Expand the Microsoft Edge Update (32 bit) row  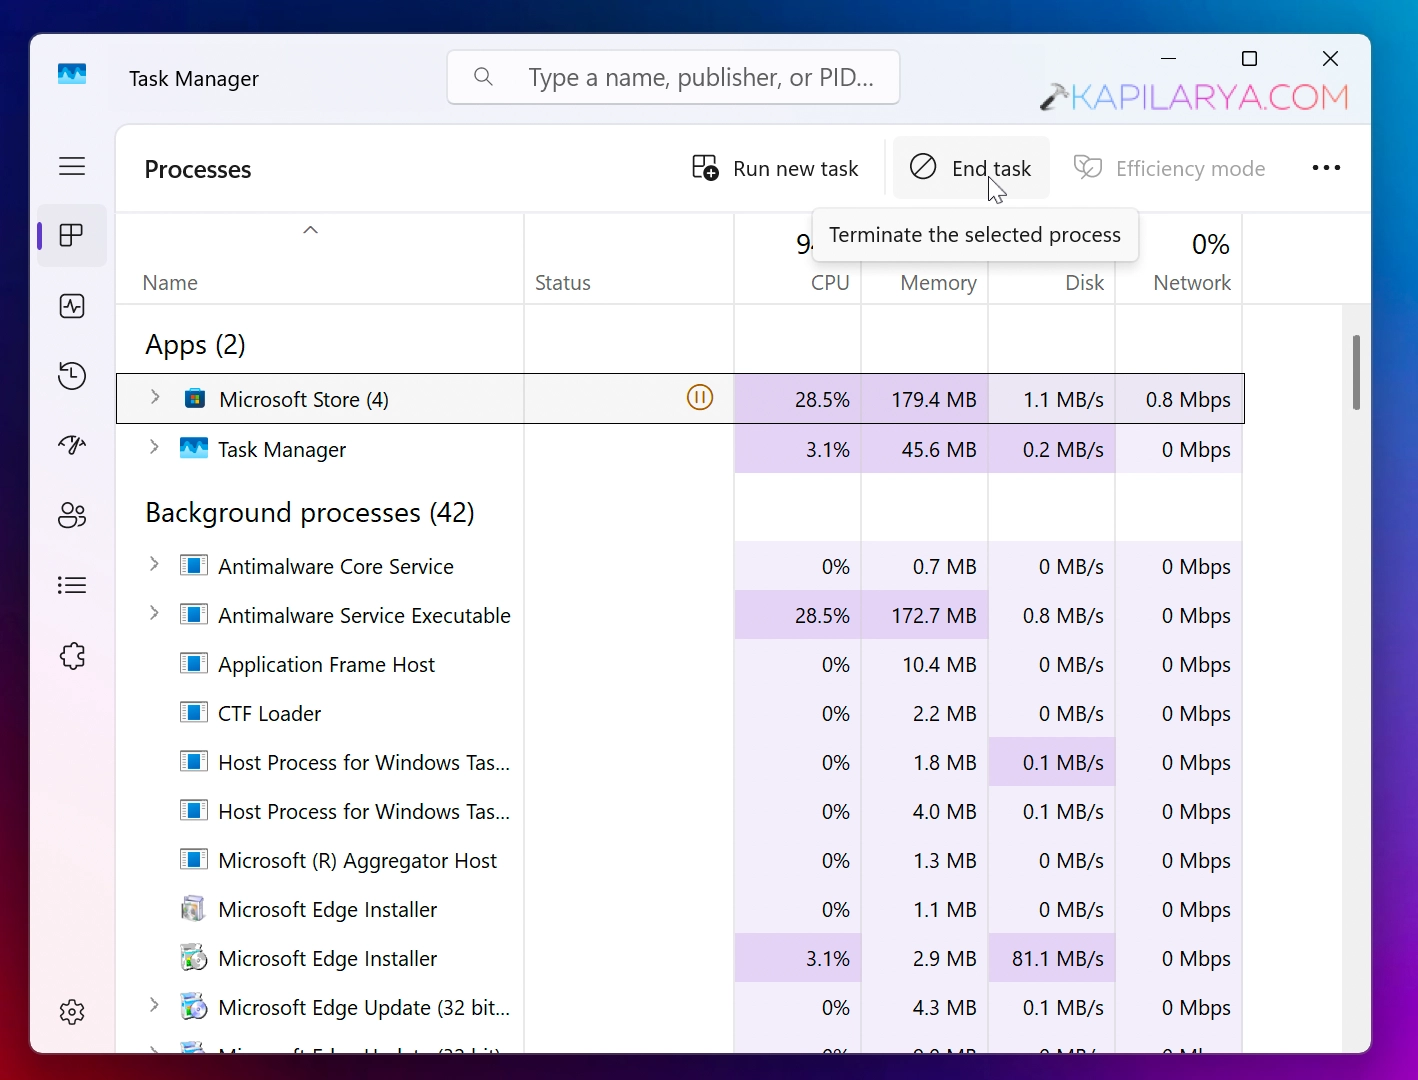click(x=154, y=1005)
